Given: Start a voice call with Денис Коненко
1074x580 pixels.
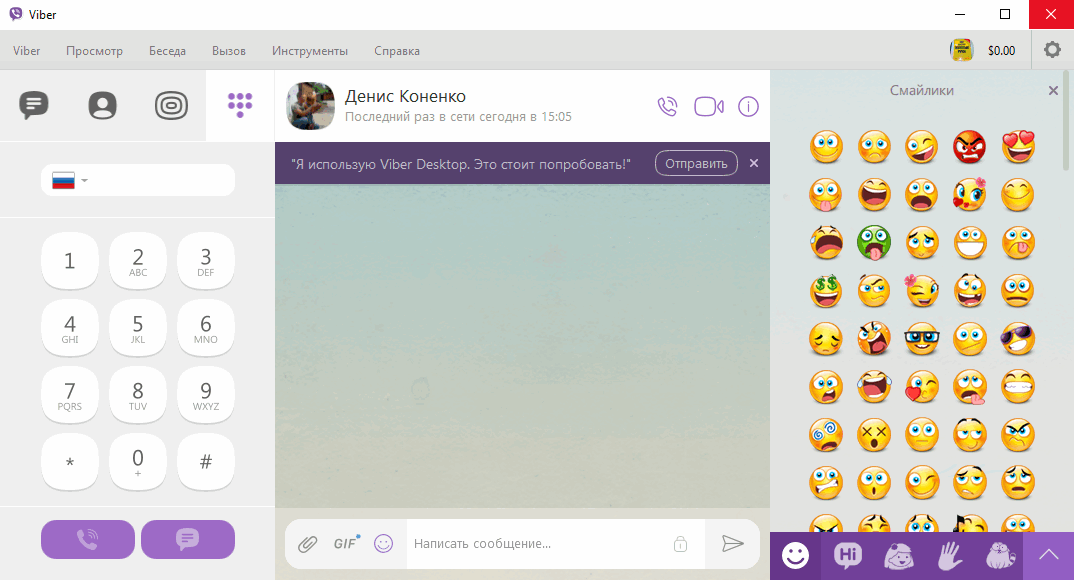Looking at the screenshot, I should tap(667, 106).
